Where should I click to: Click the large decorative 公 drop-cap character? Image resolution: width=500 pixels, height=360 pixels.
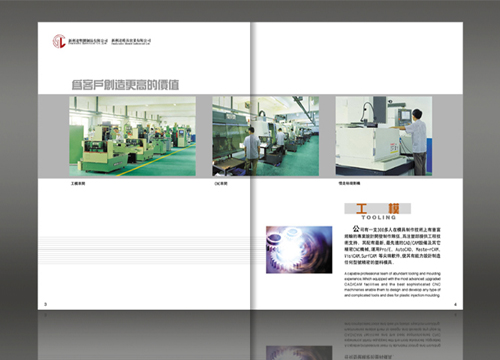point(356,229)
